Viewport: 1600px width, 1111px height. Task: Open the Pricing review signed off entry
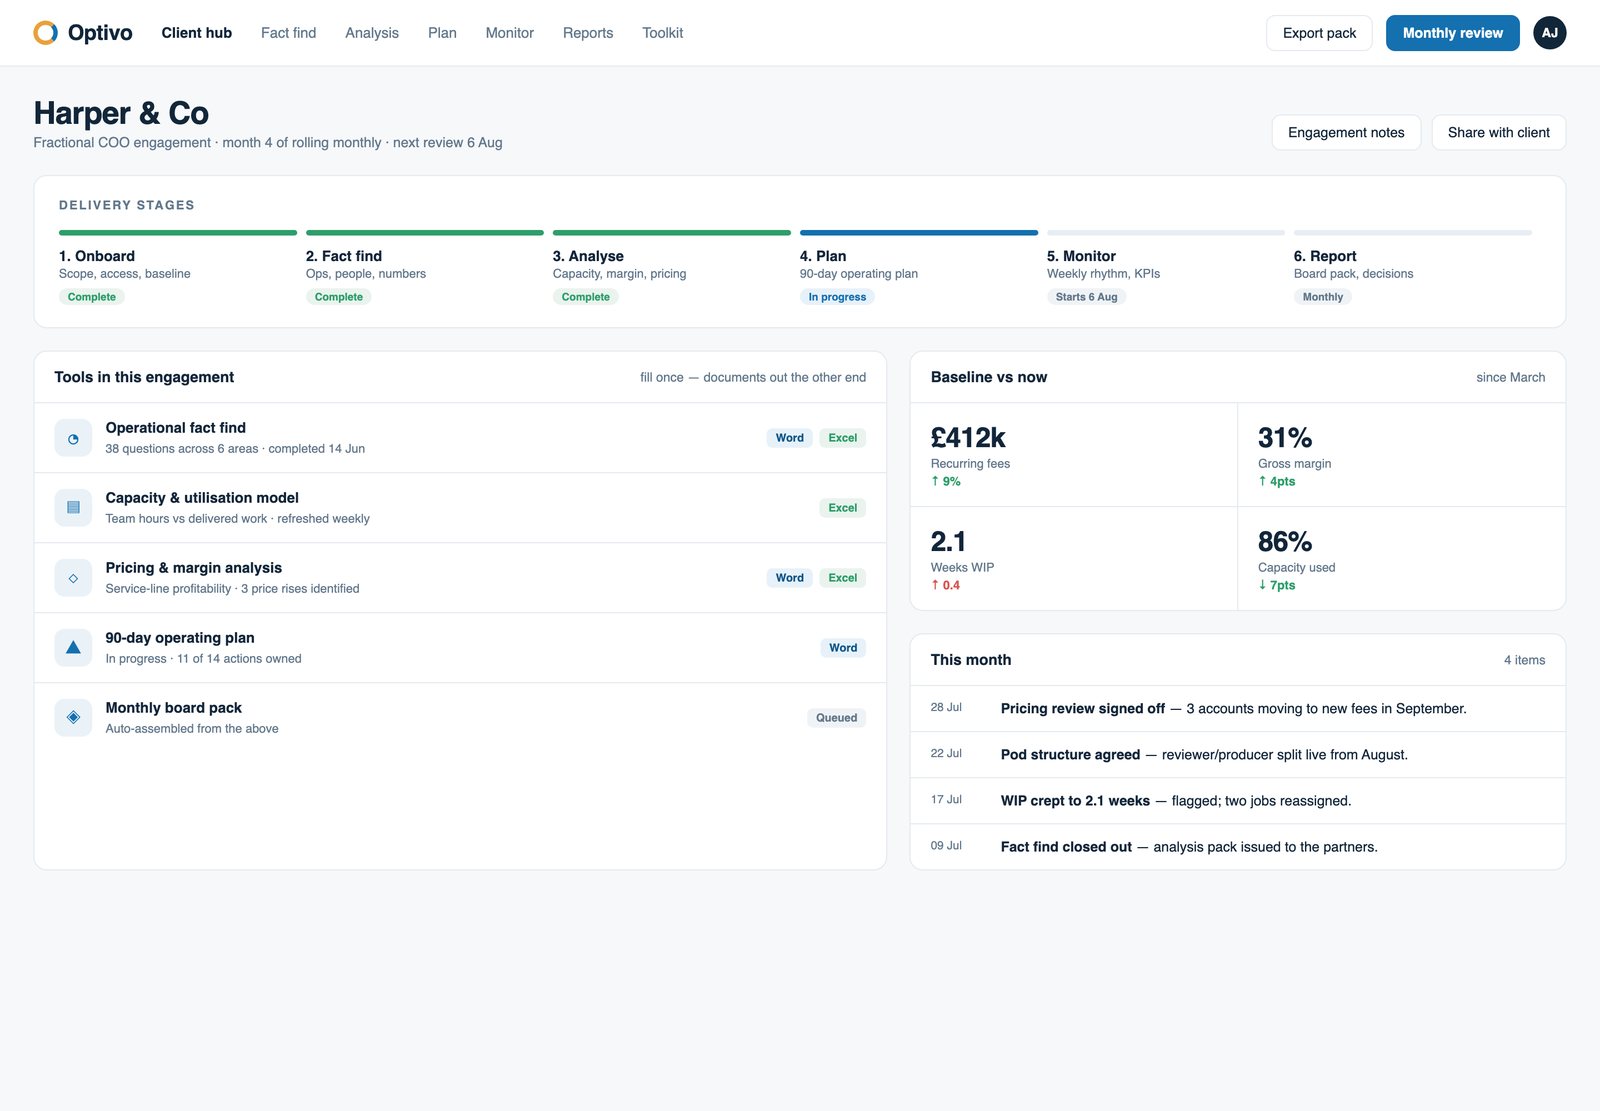(x=1238, y=708)
